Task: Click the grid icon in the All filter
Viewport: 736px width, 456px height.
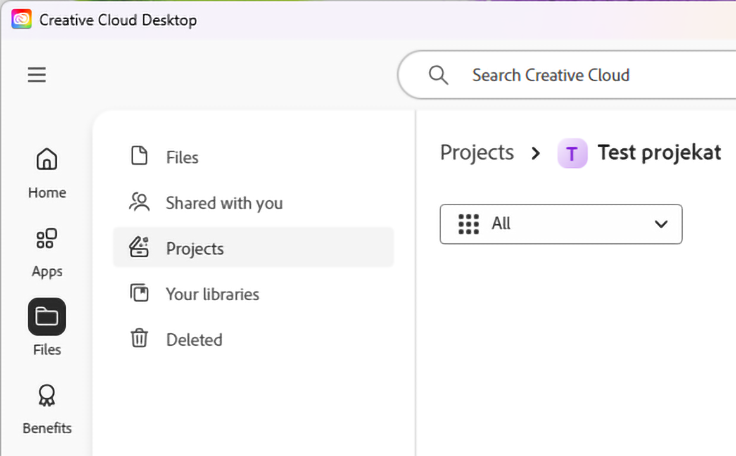Action: (x=468, y=224)
